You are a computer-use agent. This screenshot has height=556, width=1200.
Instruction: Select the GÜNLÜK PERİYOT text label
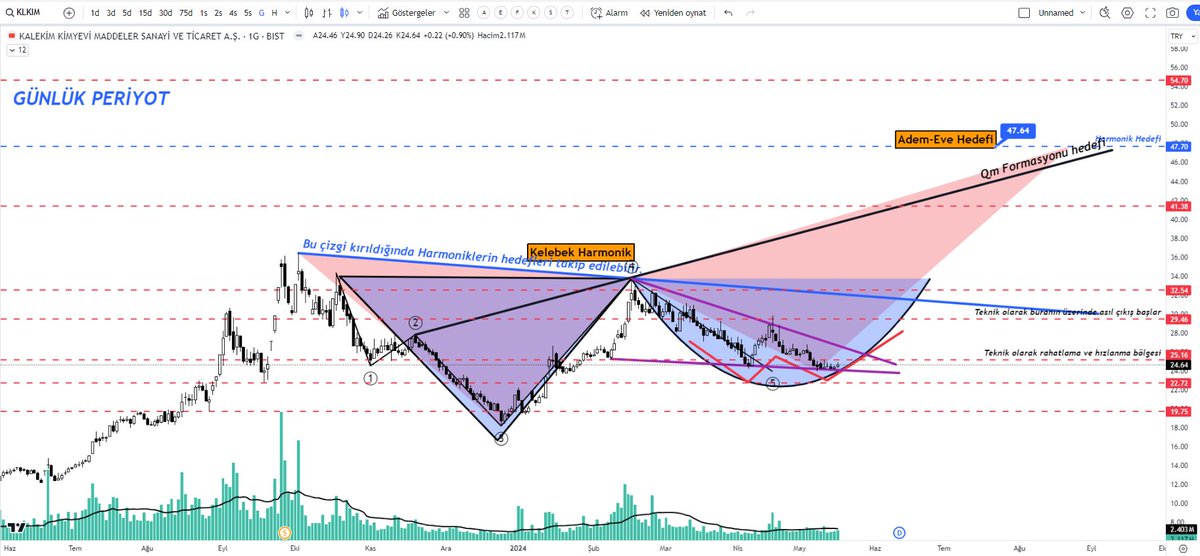[91, 99]
